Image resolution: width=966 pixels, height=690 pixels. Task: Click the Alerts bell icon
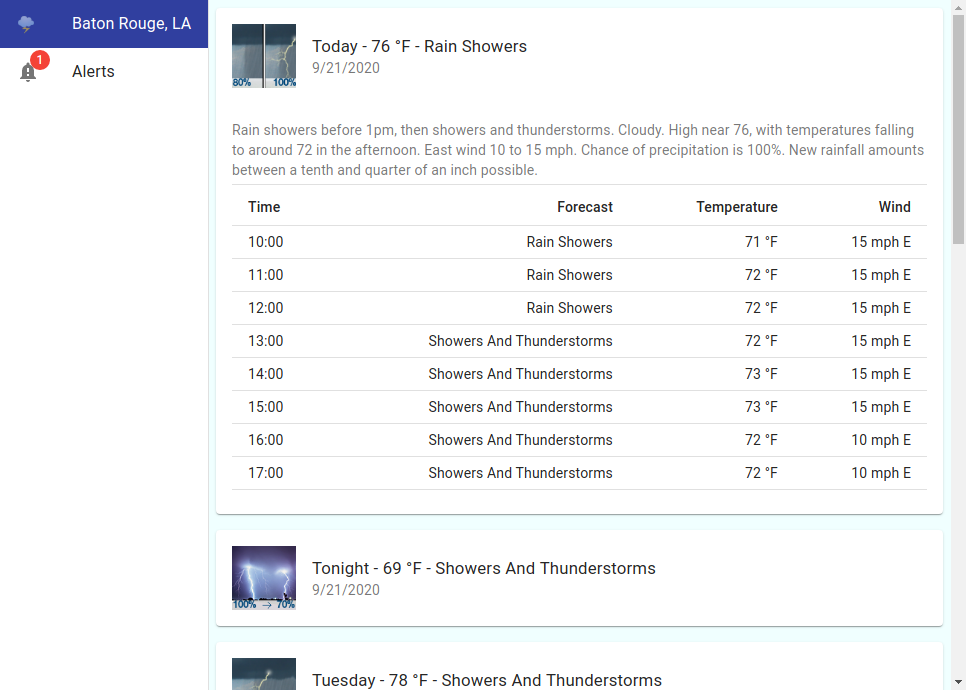click(x=28, y=73)
